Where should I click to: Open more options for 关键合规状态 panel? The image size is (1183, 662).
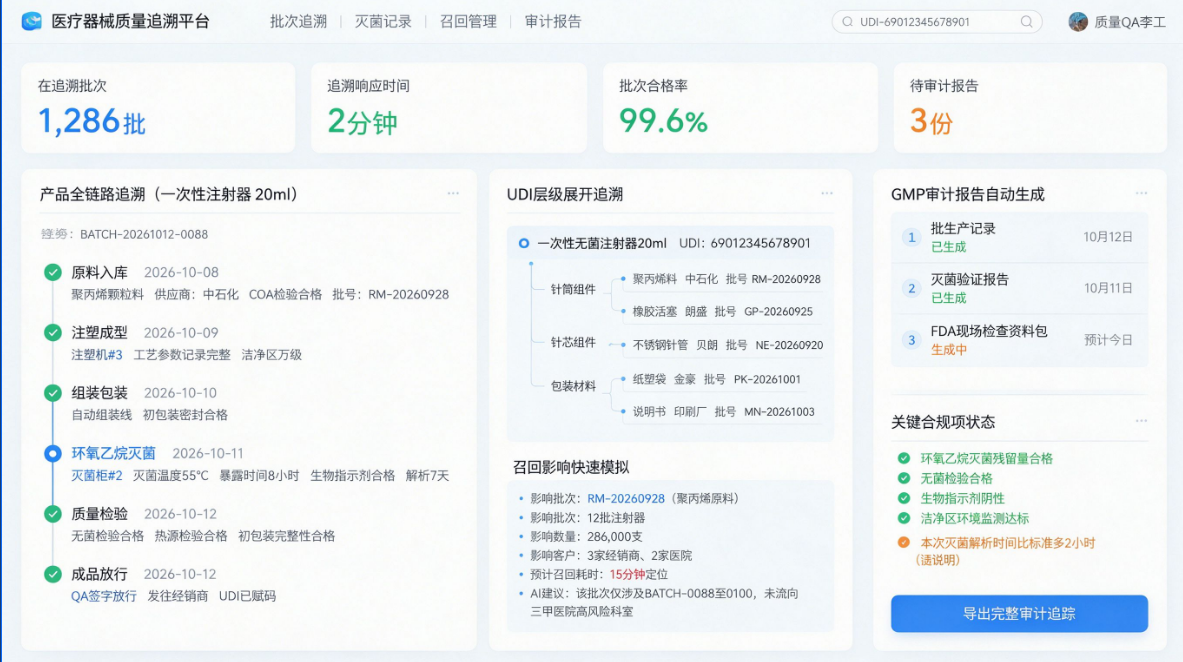[1141, 420]
